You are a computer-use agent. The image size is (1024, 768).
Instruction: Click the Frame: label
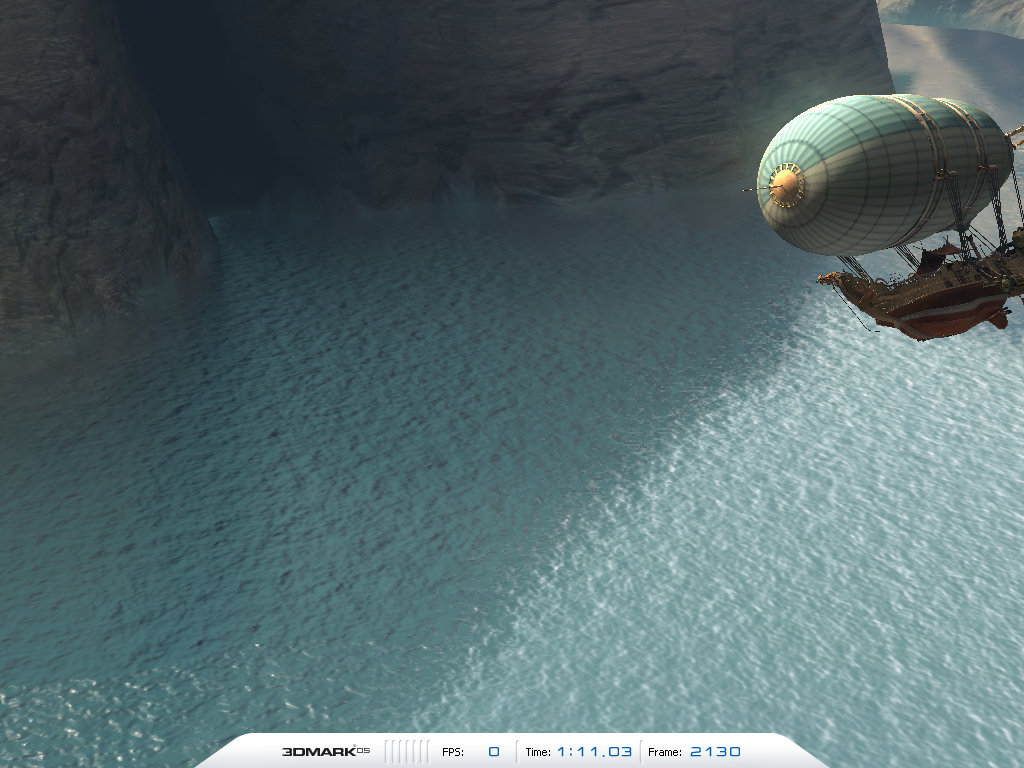click(665, 752)
